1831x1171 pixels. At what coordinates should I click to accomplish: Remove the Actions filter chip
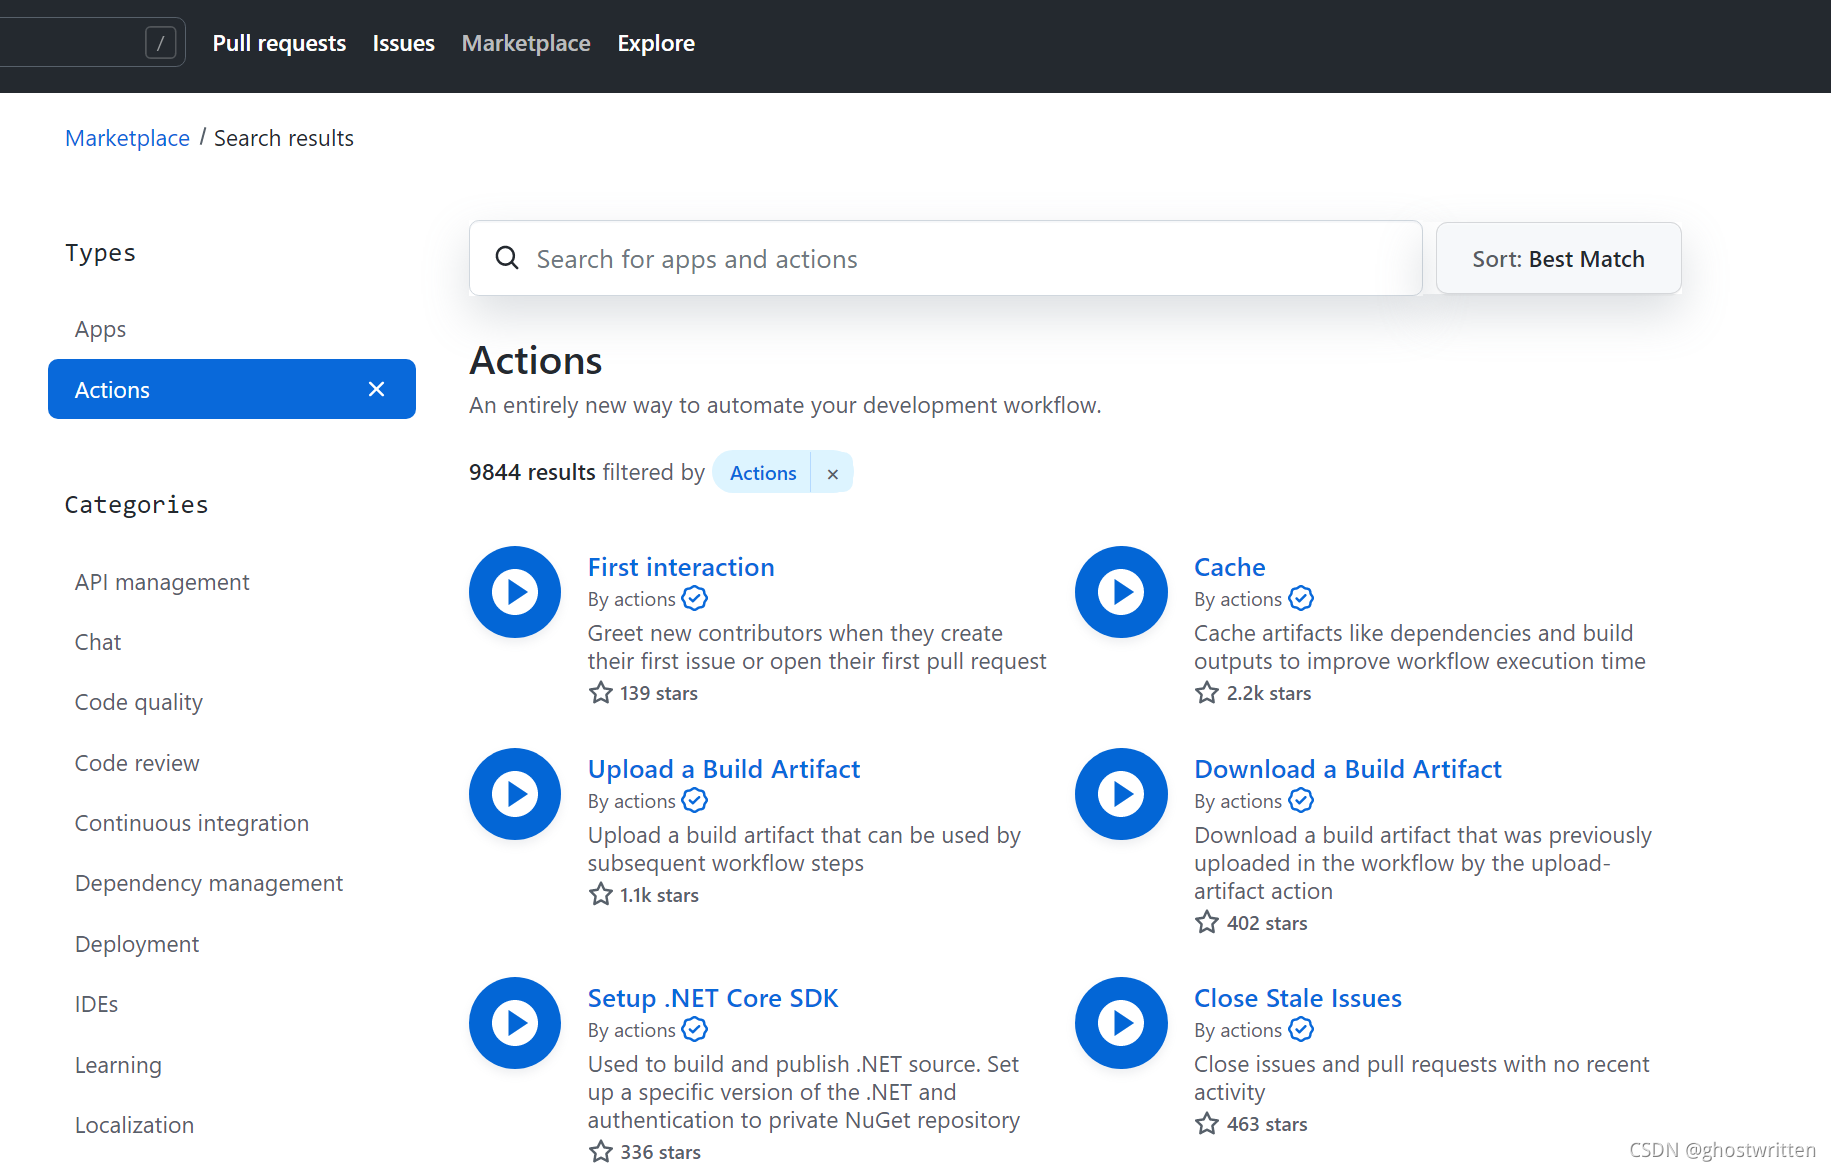click(832, 473)
